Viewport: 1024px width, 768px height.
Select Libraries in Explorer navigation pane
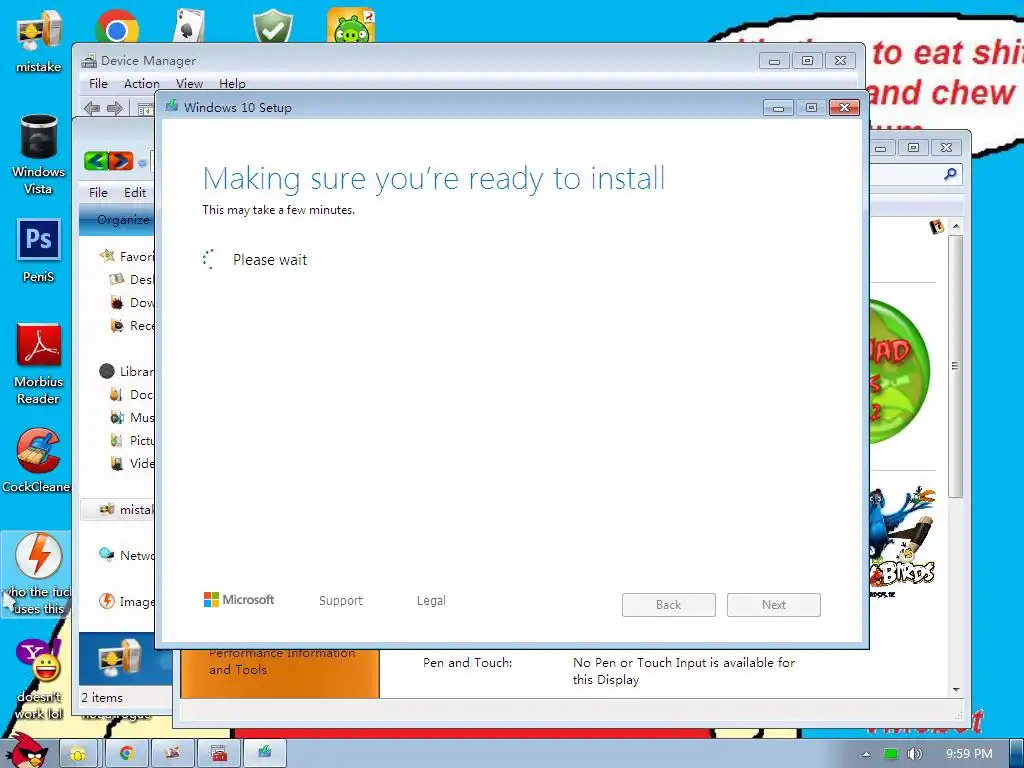click(x=127, y=372)
